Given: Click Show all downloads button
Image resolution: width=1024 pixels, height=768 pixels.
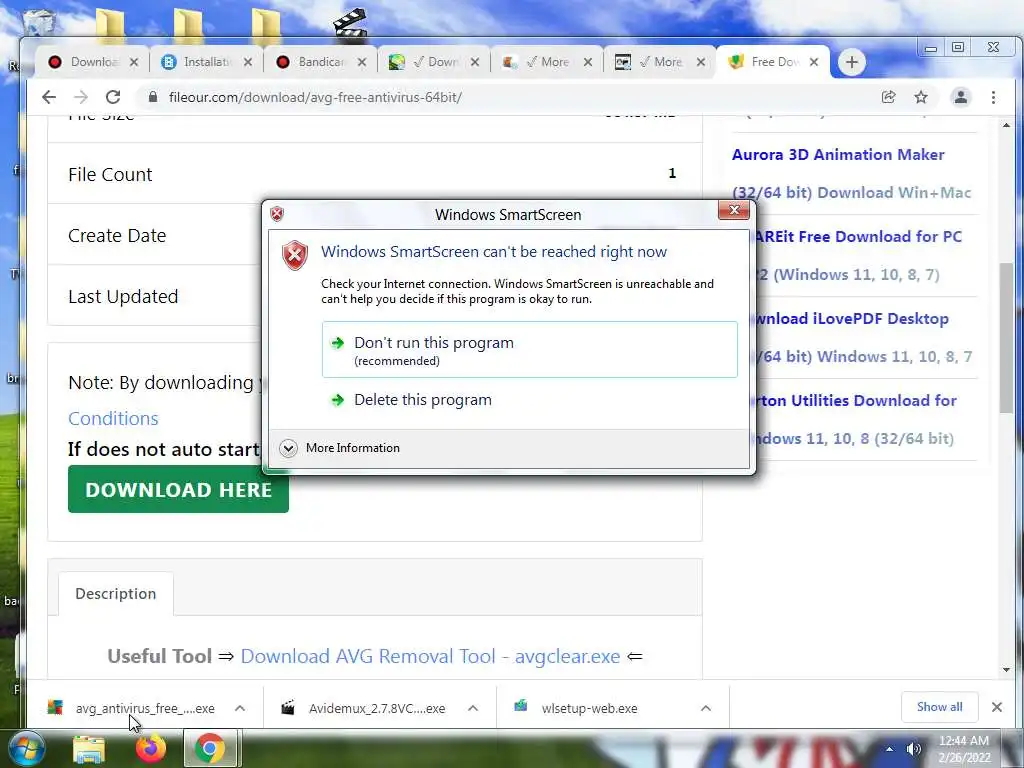Looking at the screenshot, I should click(939, 707).
